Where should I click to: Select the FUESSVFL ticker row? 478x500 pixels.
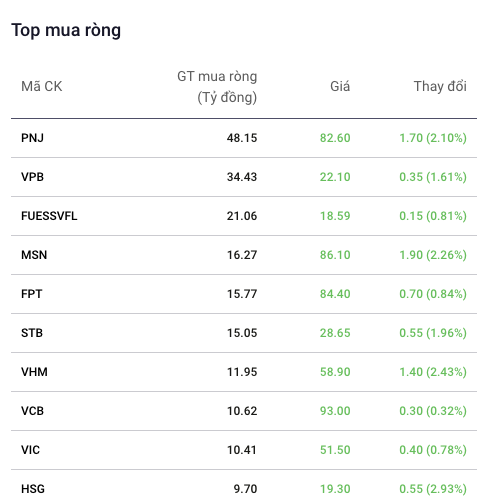244,216
